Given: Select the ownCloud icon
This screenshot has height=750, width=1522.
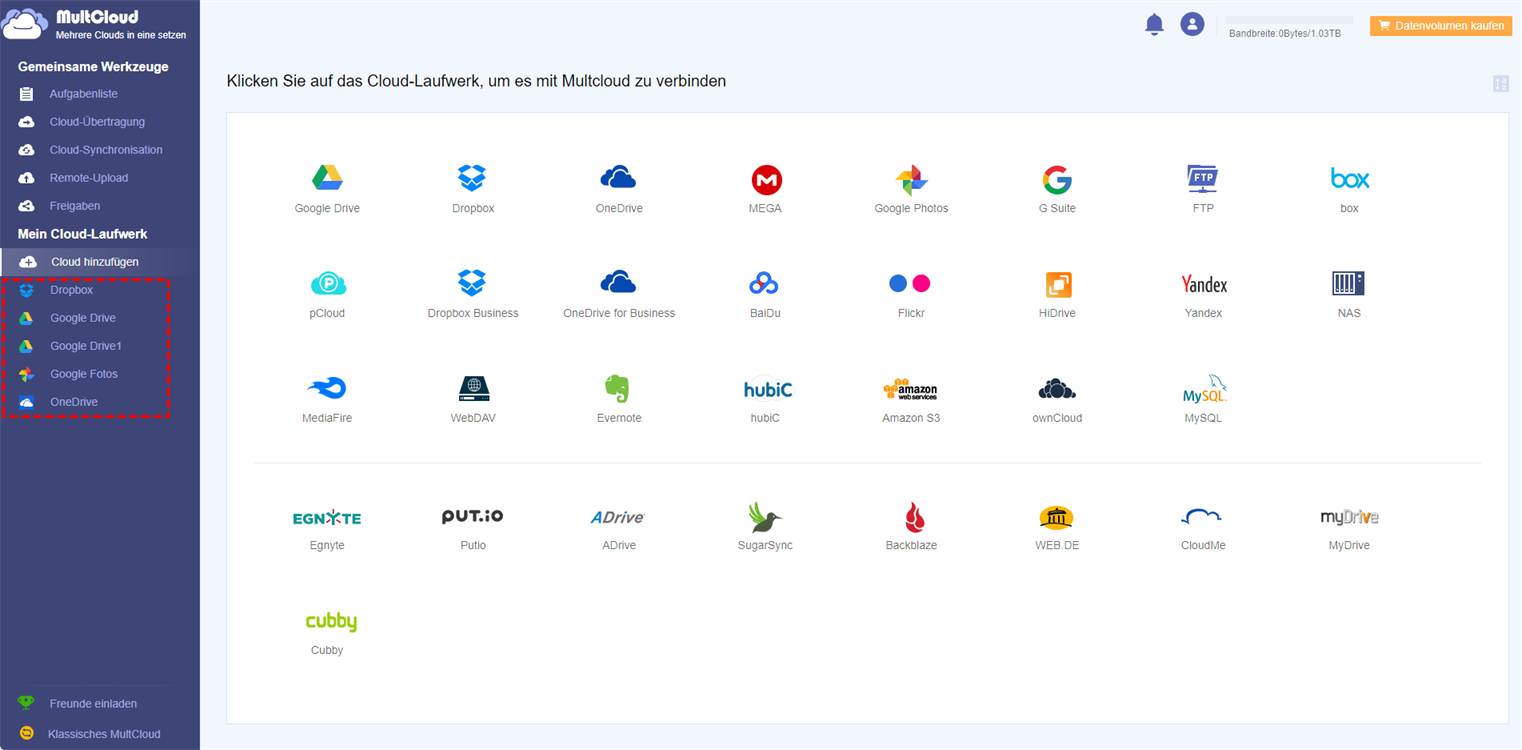Looking at the screenshot, I should pos(1057,388).
